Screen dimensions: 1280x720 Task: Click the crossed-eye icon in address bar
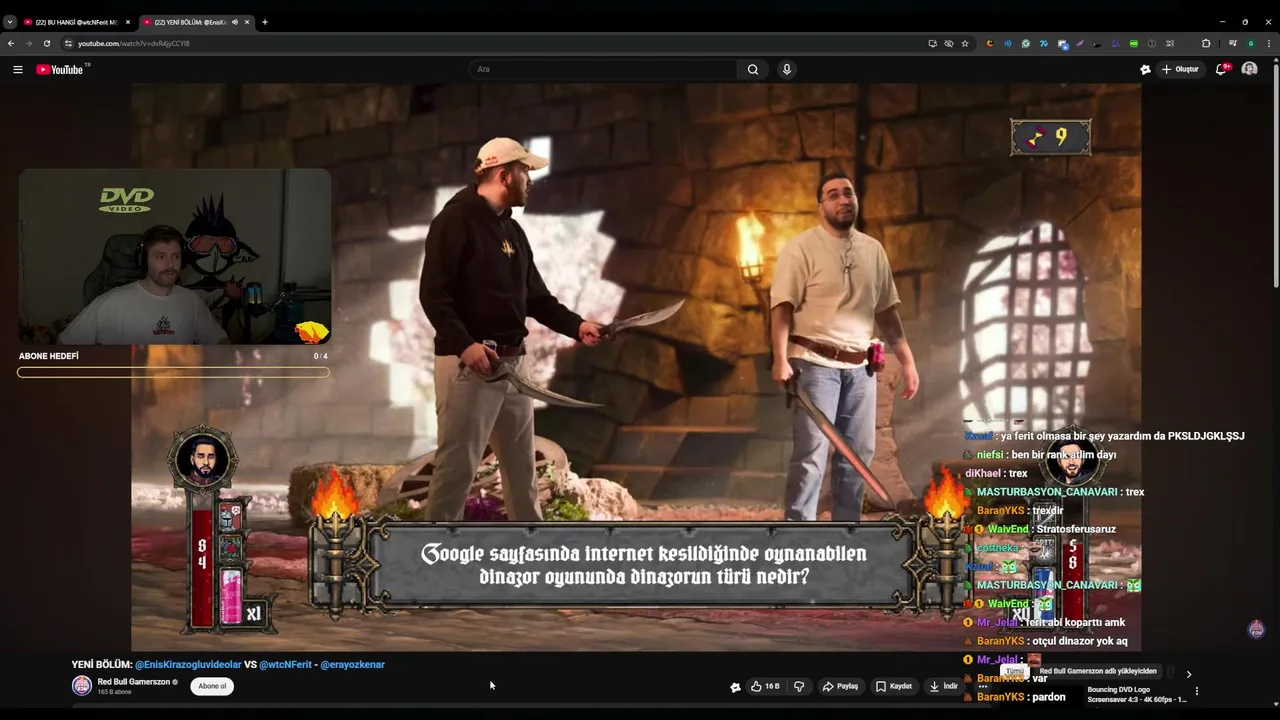click(949, 43)
